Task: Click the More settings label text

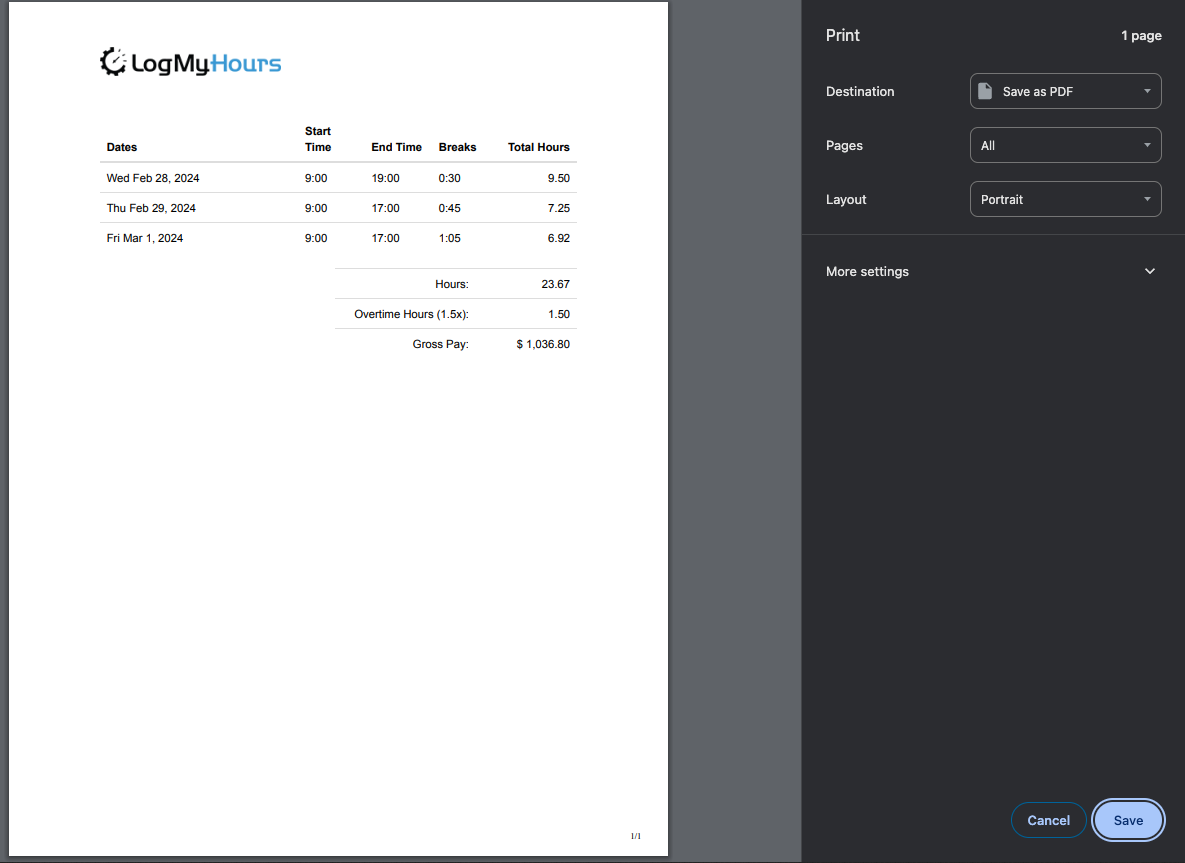Action: click(x=867, y=271)
